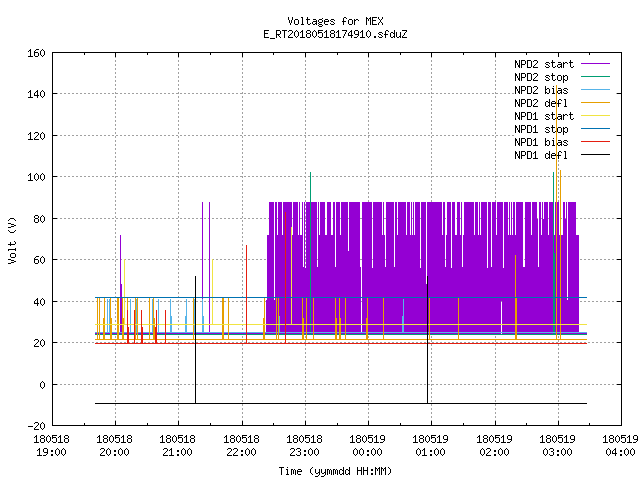Click the 'NPD1 defl' legend label
The width and height of the screenshot is (640, 480).
click(541, 156)
